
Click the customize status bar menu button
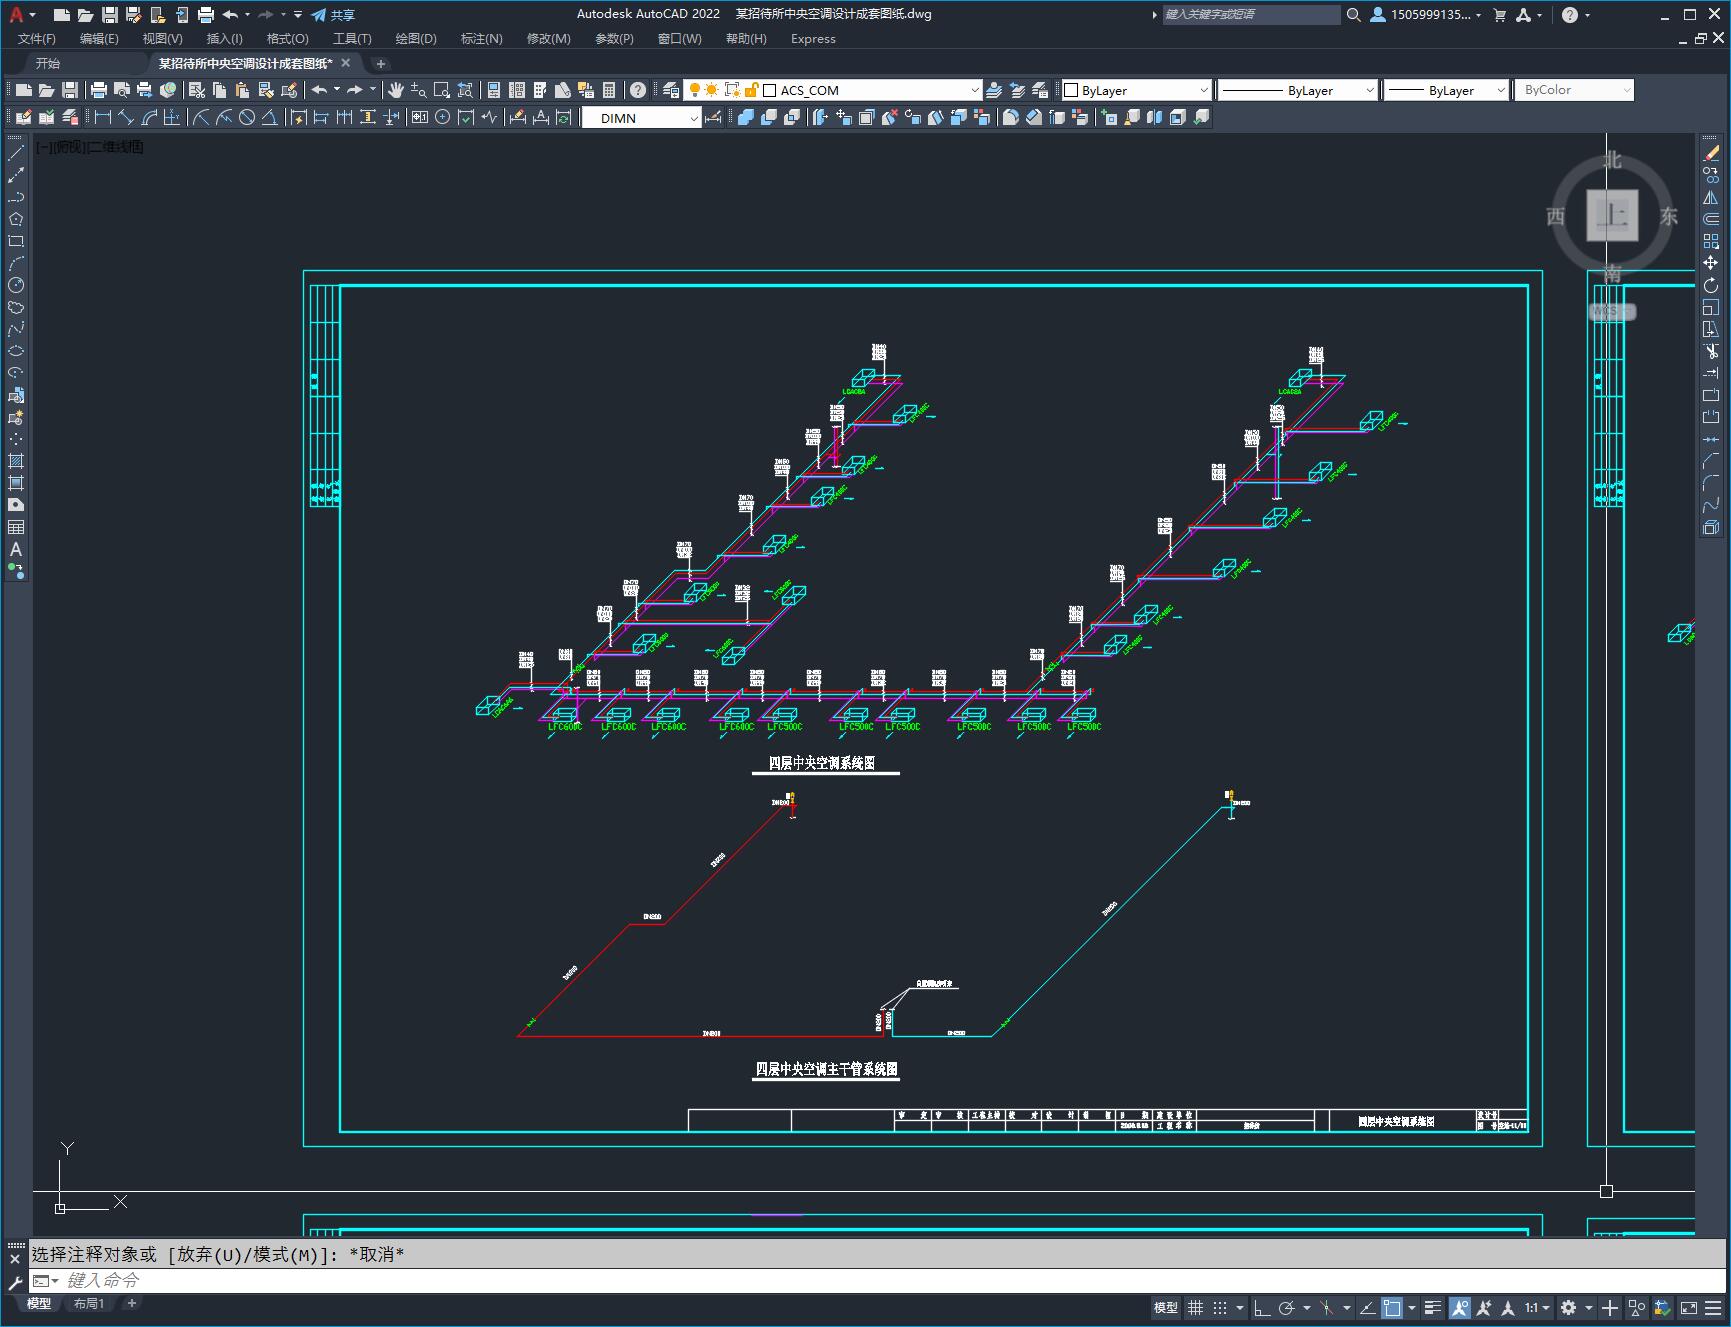(1713, 1307)
